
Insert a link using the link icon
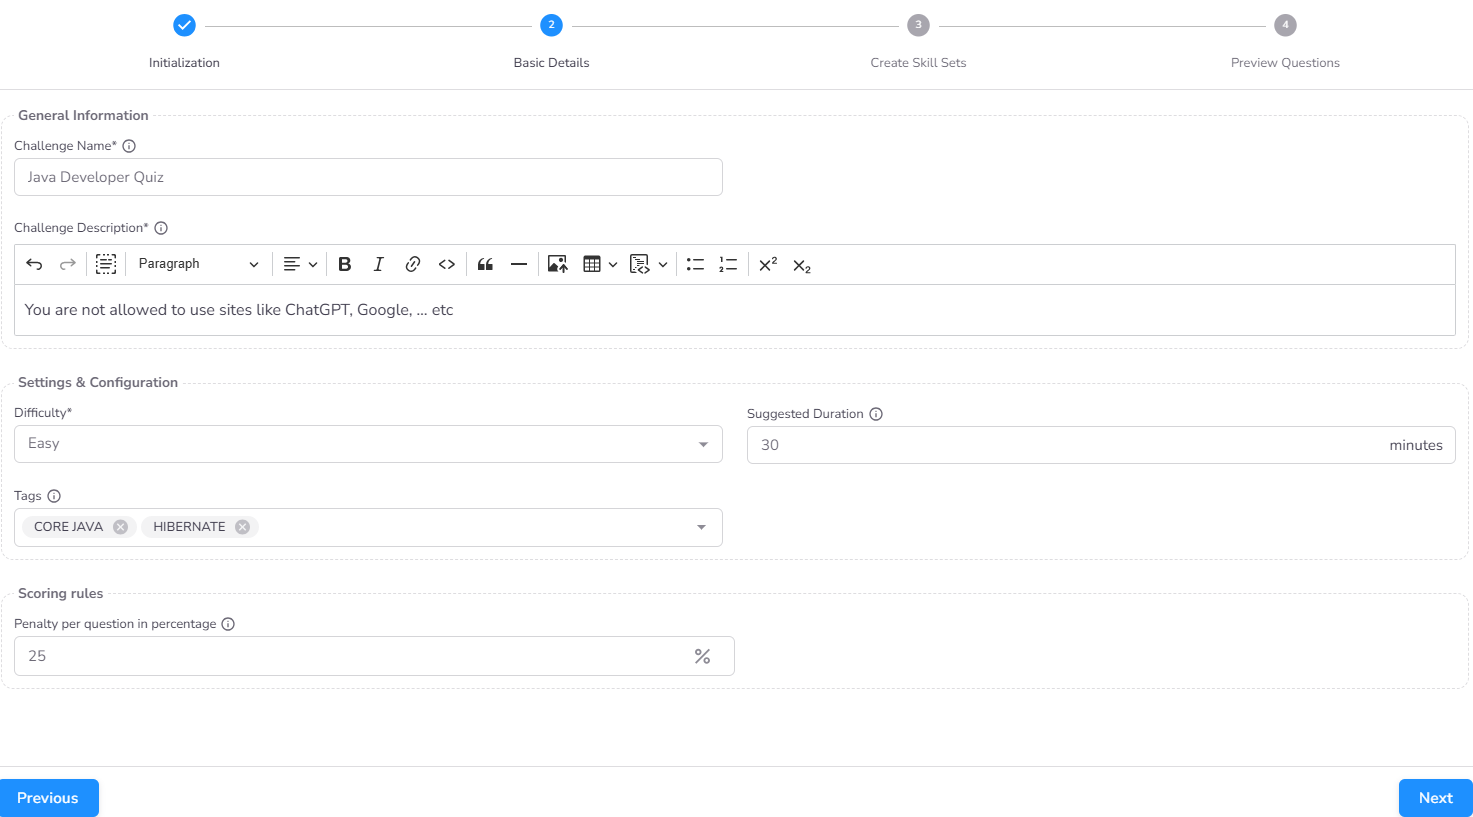coord(412,265)
